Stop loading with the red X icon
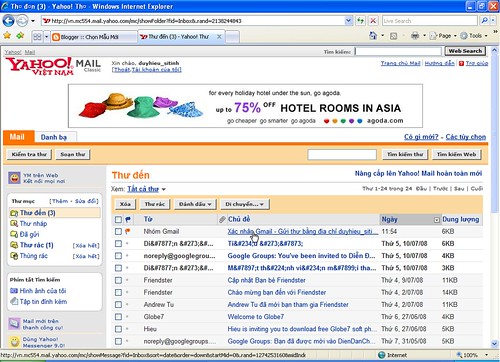The width and height of the screenshot is (500, 362). pos(373,21)
